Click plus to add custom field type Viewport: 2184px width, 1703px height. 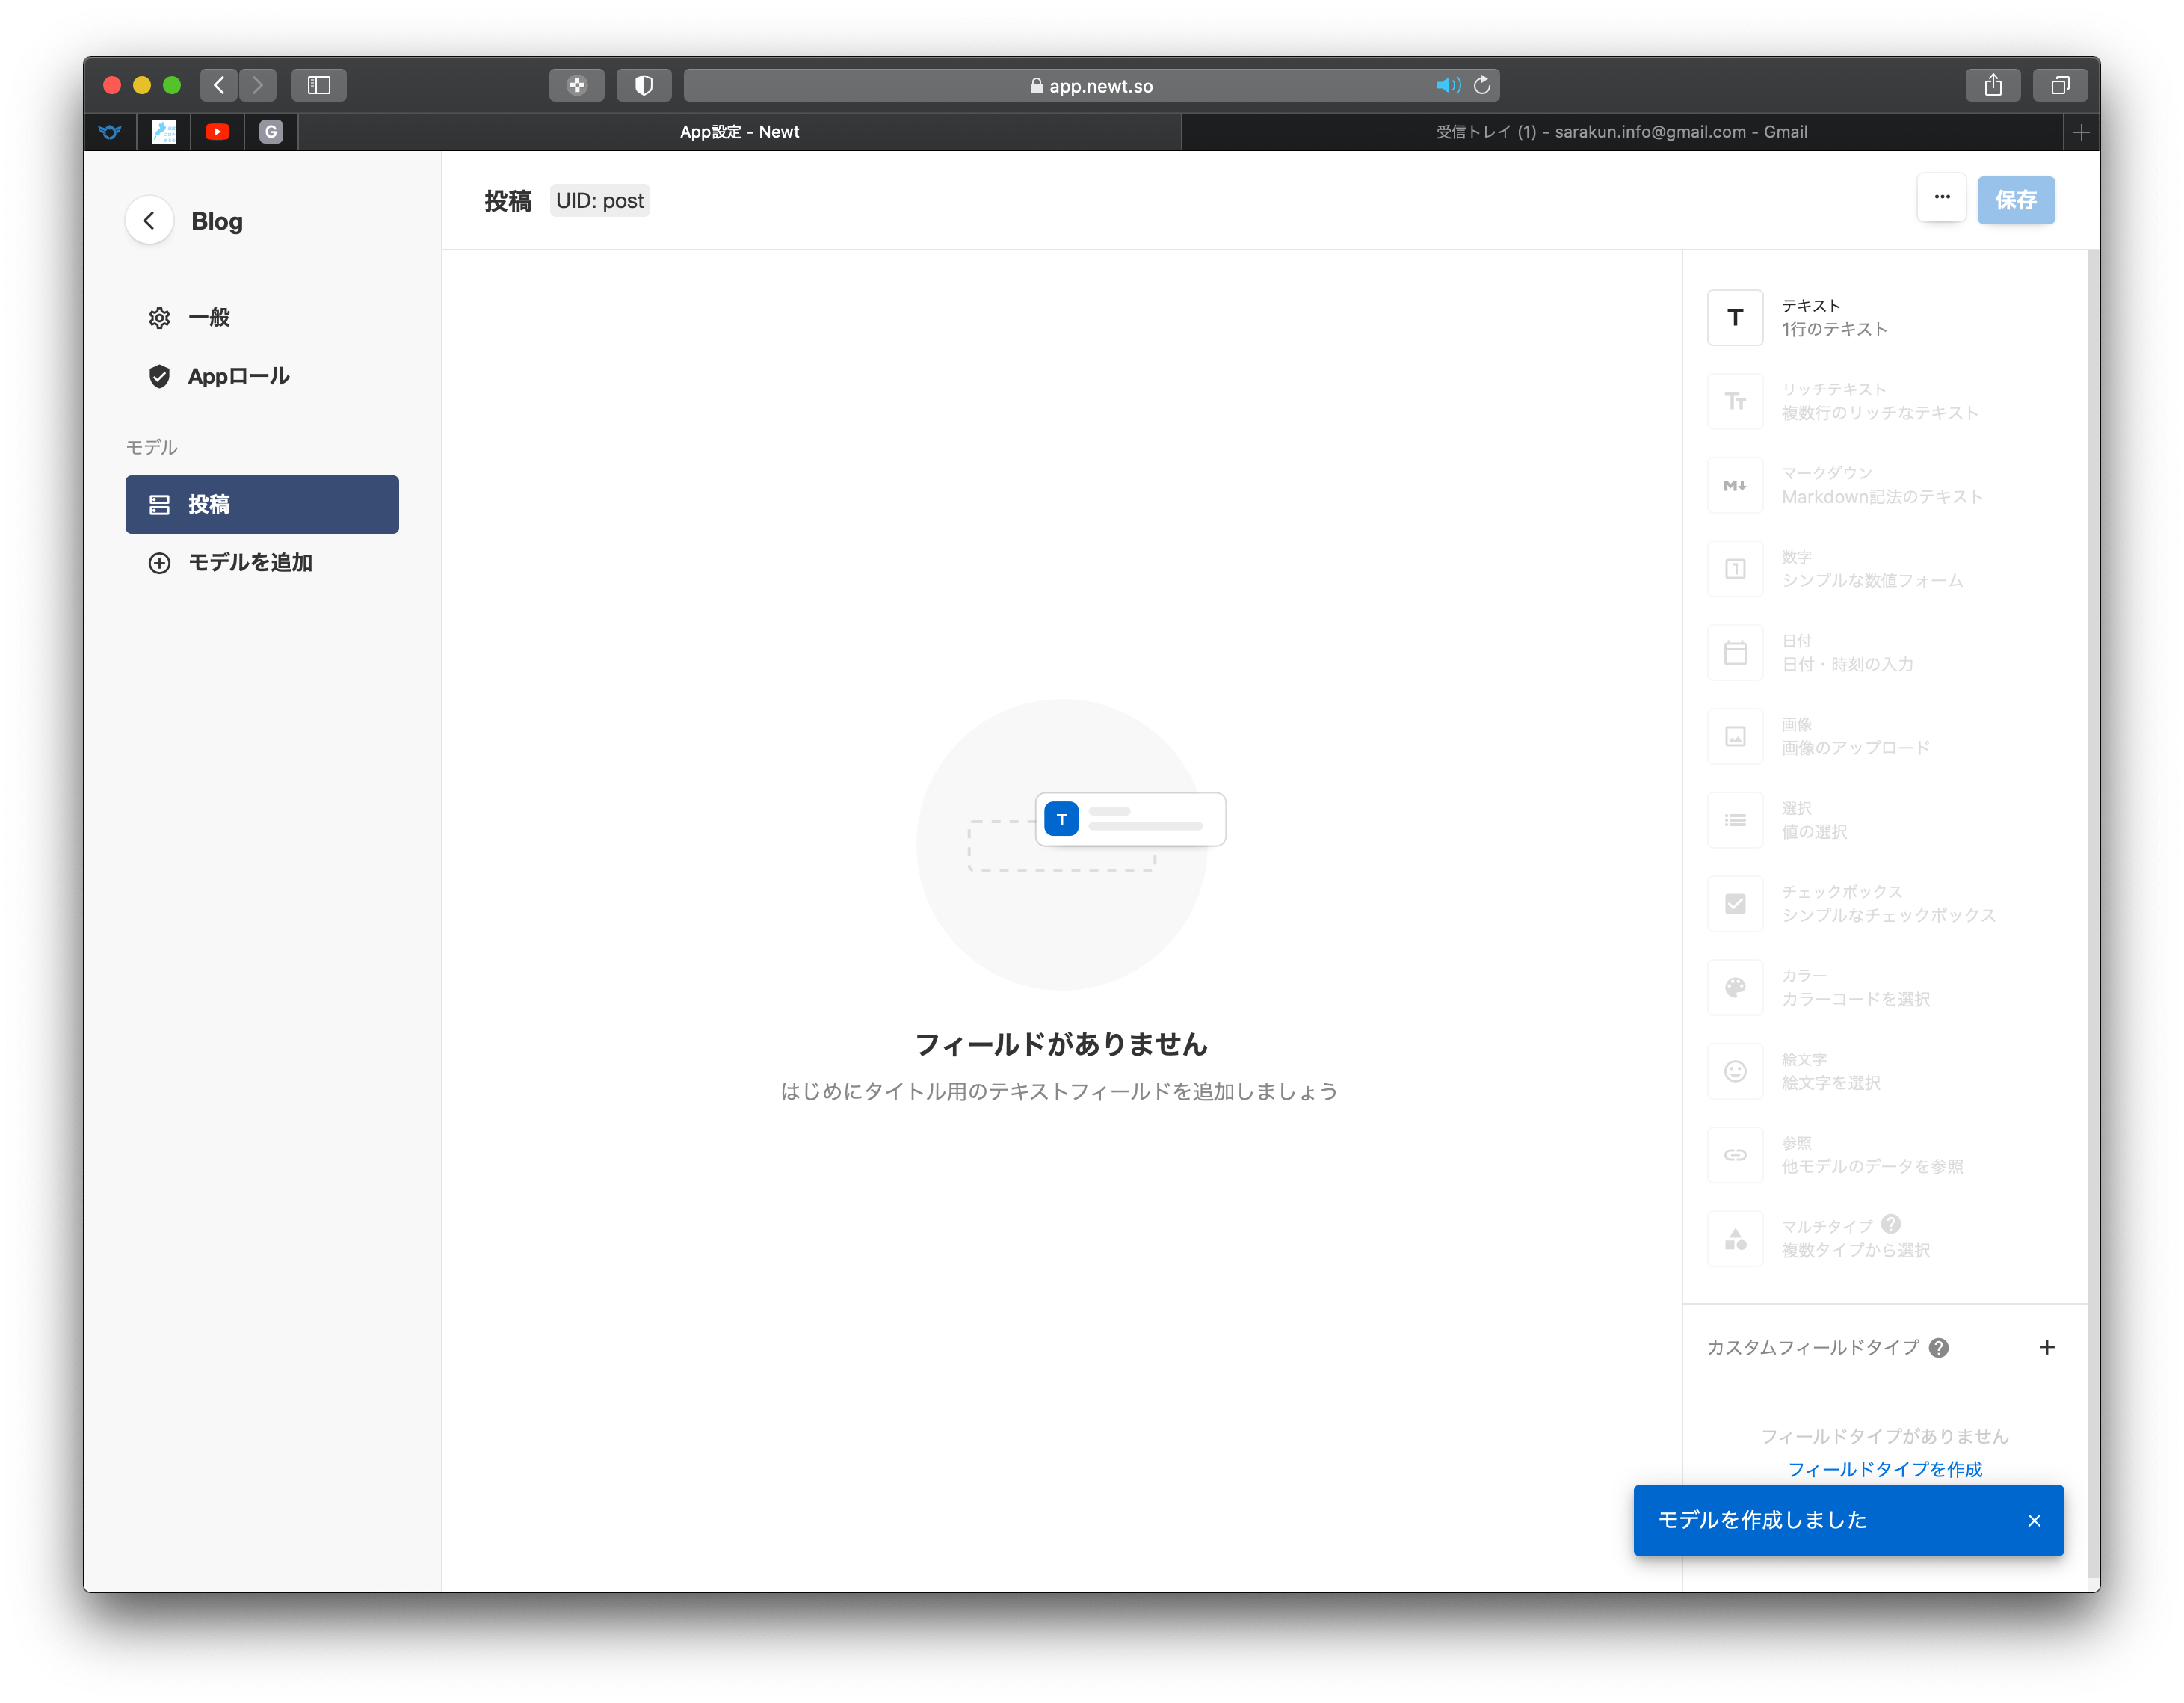point(2046,1348)
